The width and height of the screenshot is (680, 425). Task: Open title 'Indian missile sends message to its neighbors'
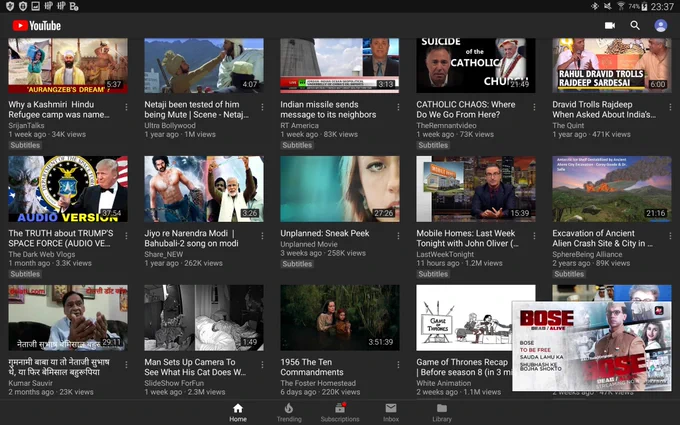pyautogui.click(x=328, y=109)
